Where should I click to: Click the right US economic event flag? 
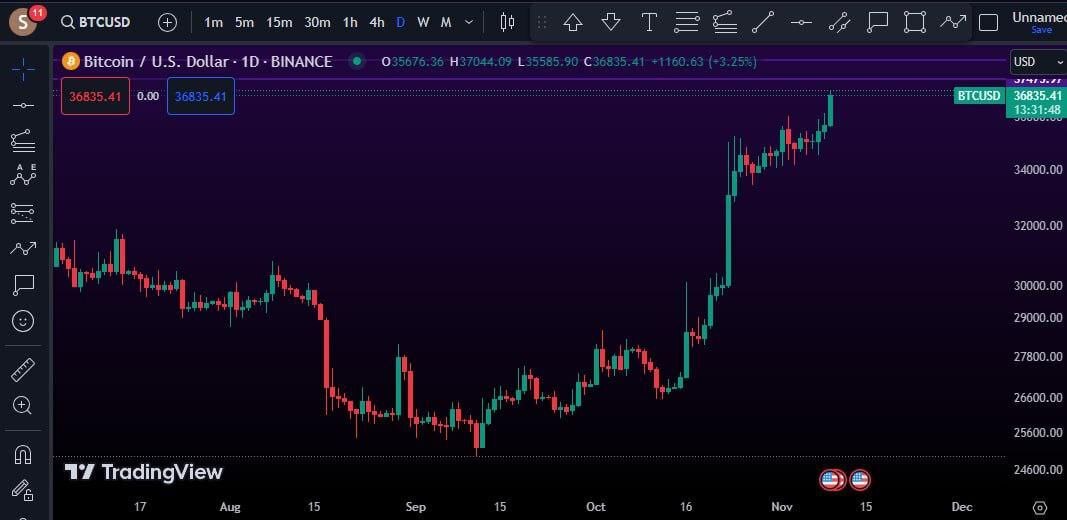pyautogui.click(x=859, y=481)
